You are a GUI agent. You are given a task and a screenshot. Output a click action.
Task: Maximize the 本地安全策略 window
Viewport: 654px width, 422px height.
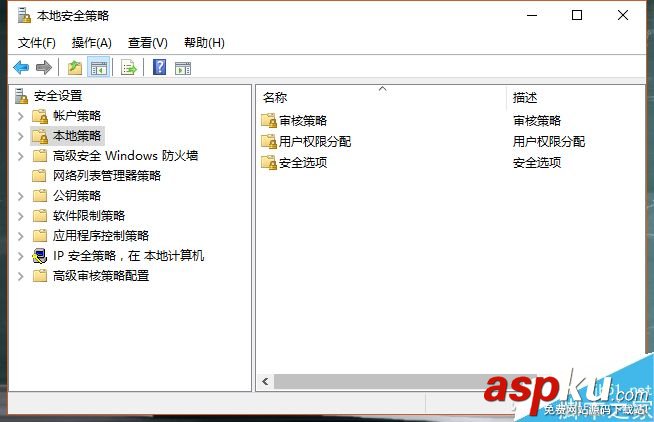point(577,15)
